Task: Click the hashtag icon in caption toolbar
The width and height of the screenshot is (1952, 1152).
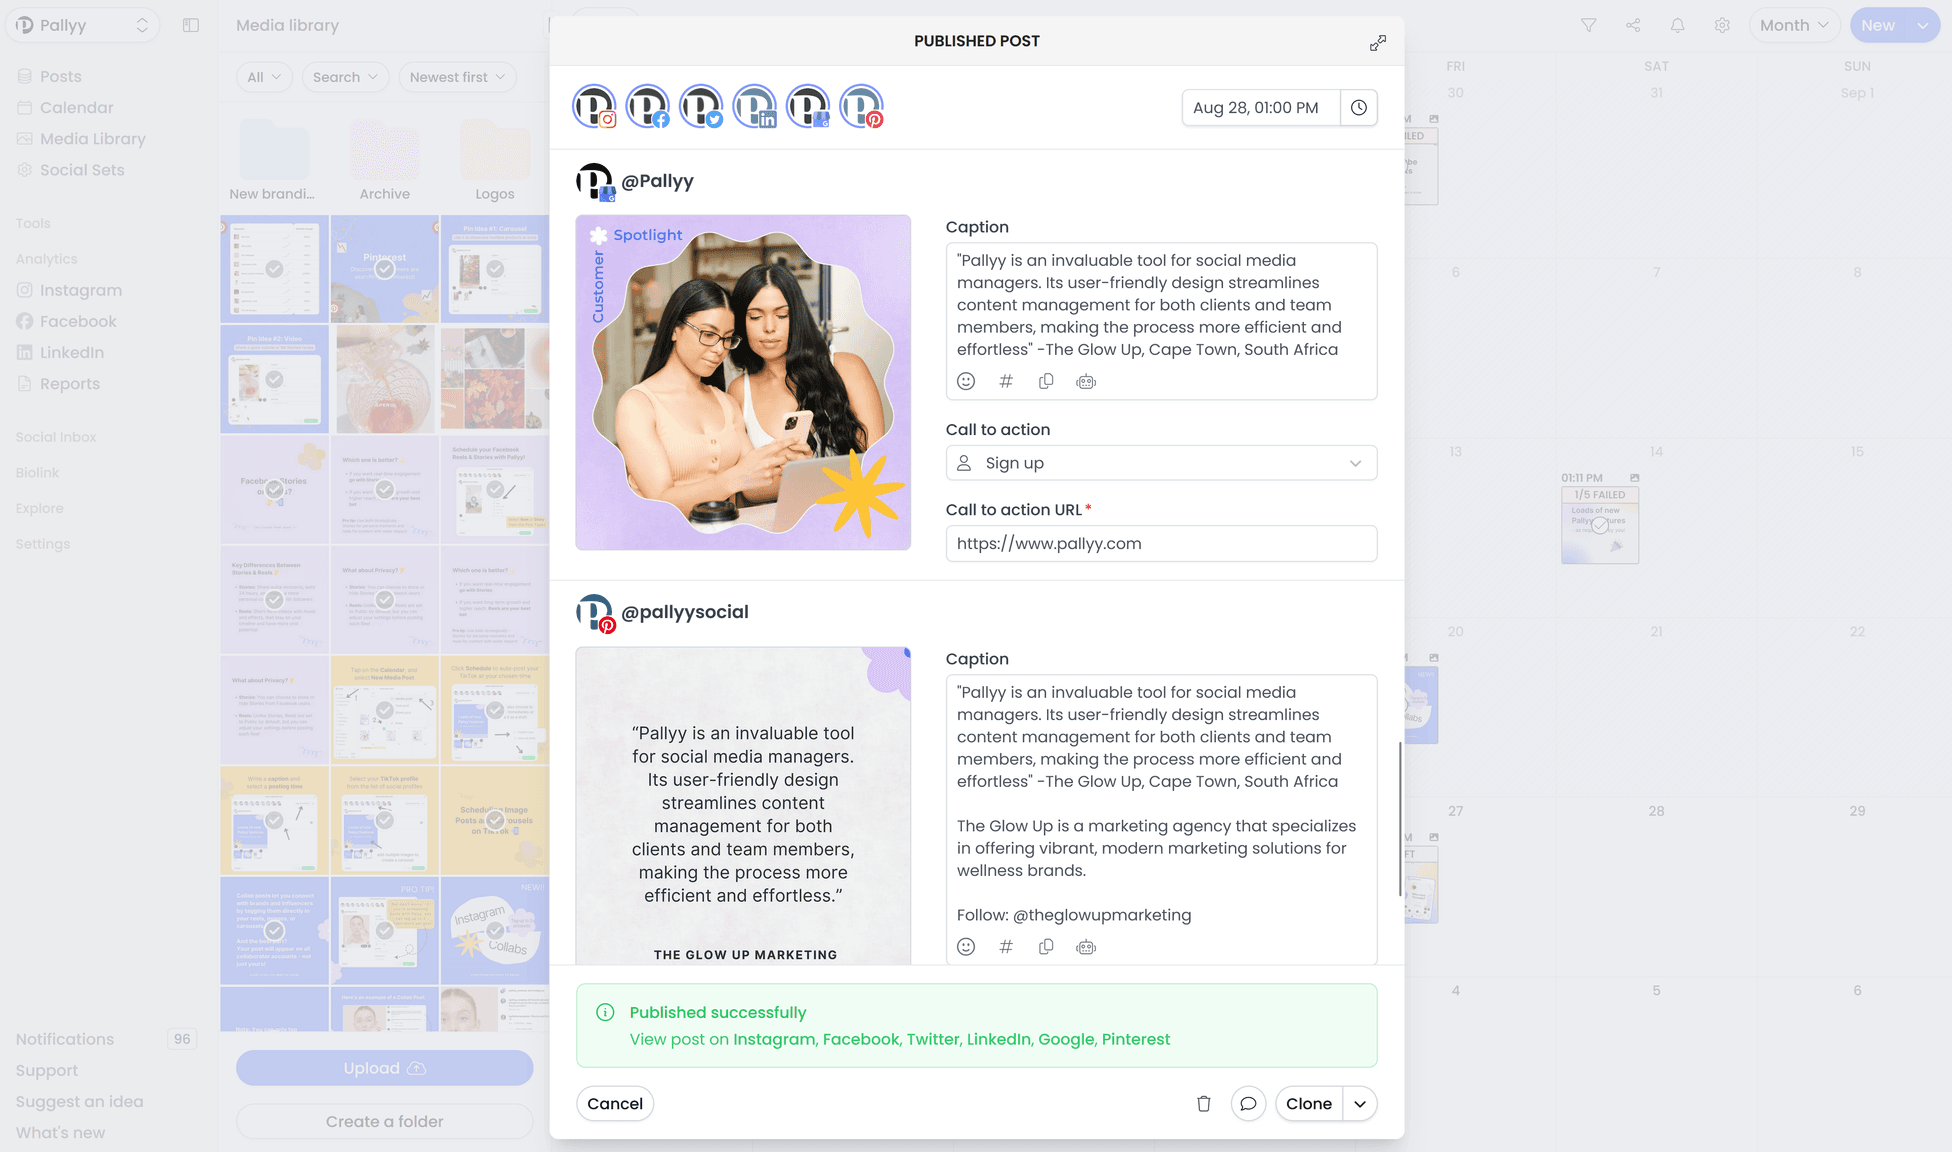Action: coord(1006,381)
